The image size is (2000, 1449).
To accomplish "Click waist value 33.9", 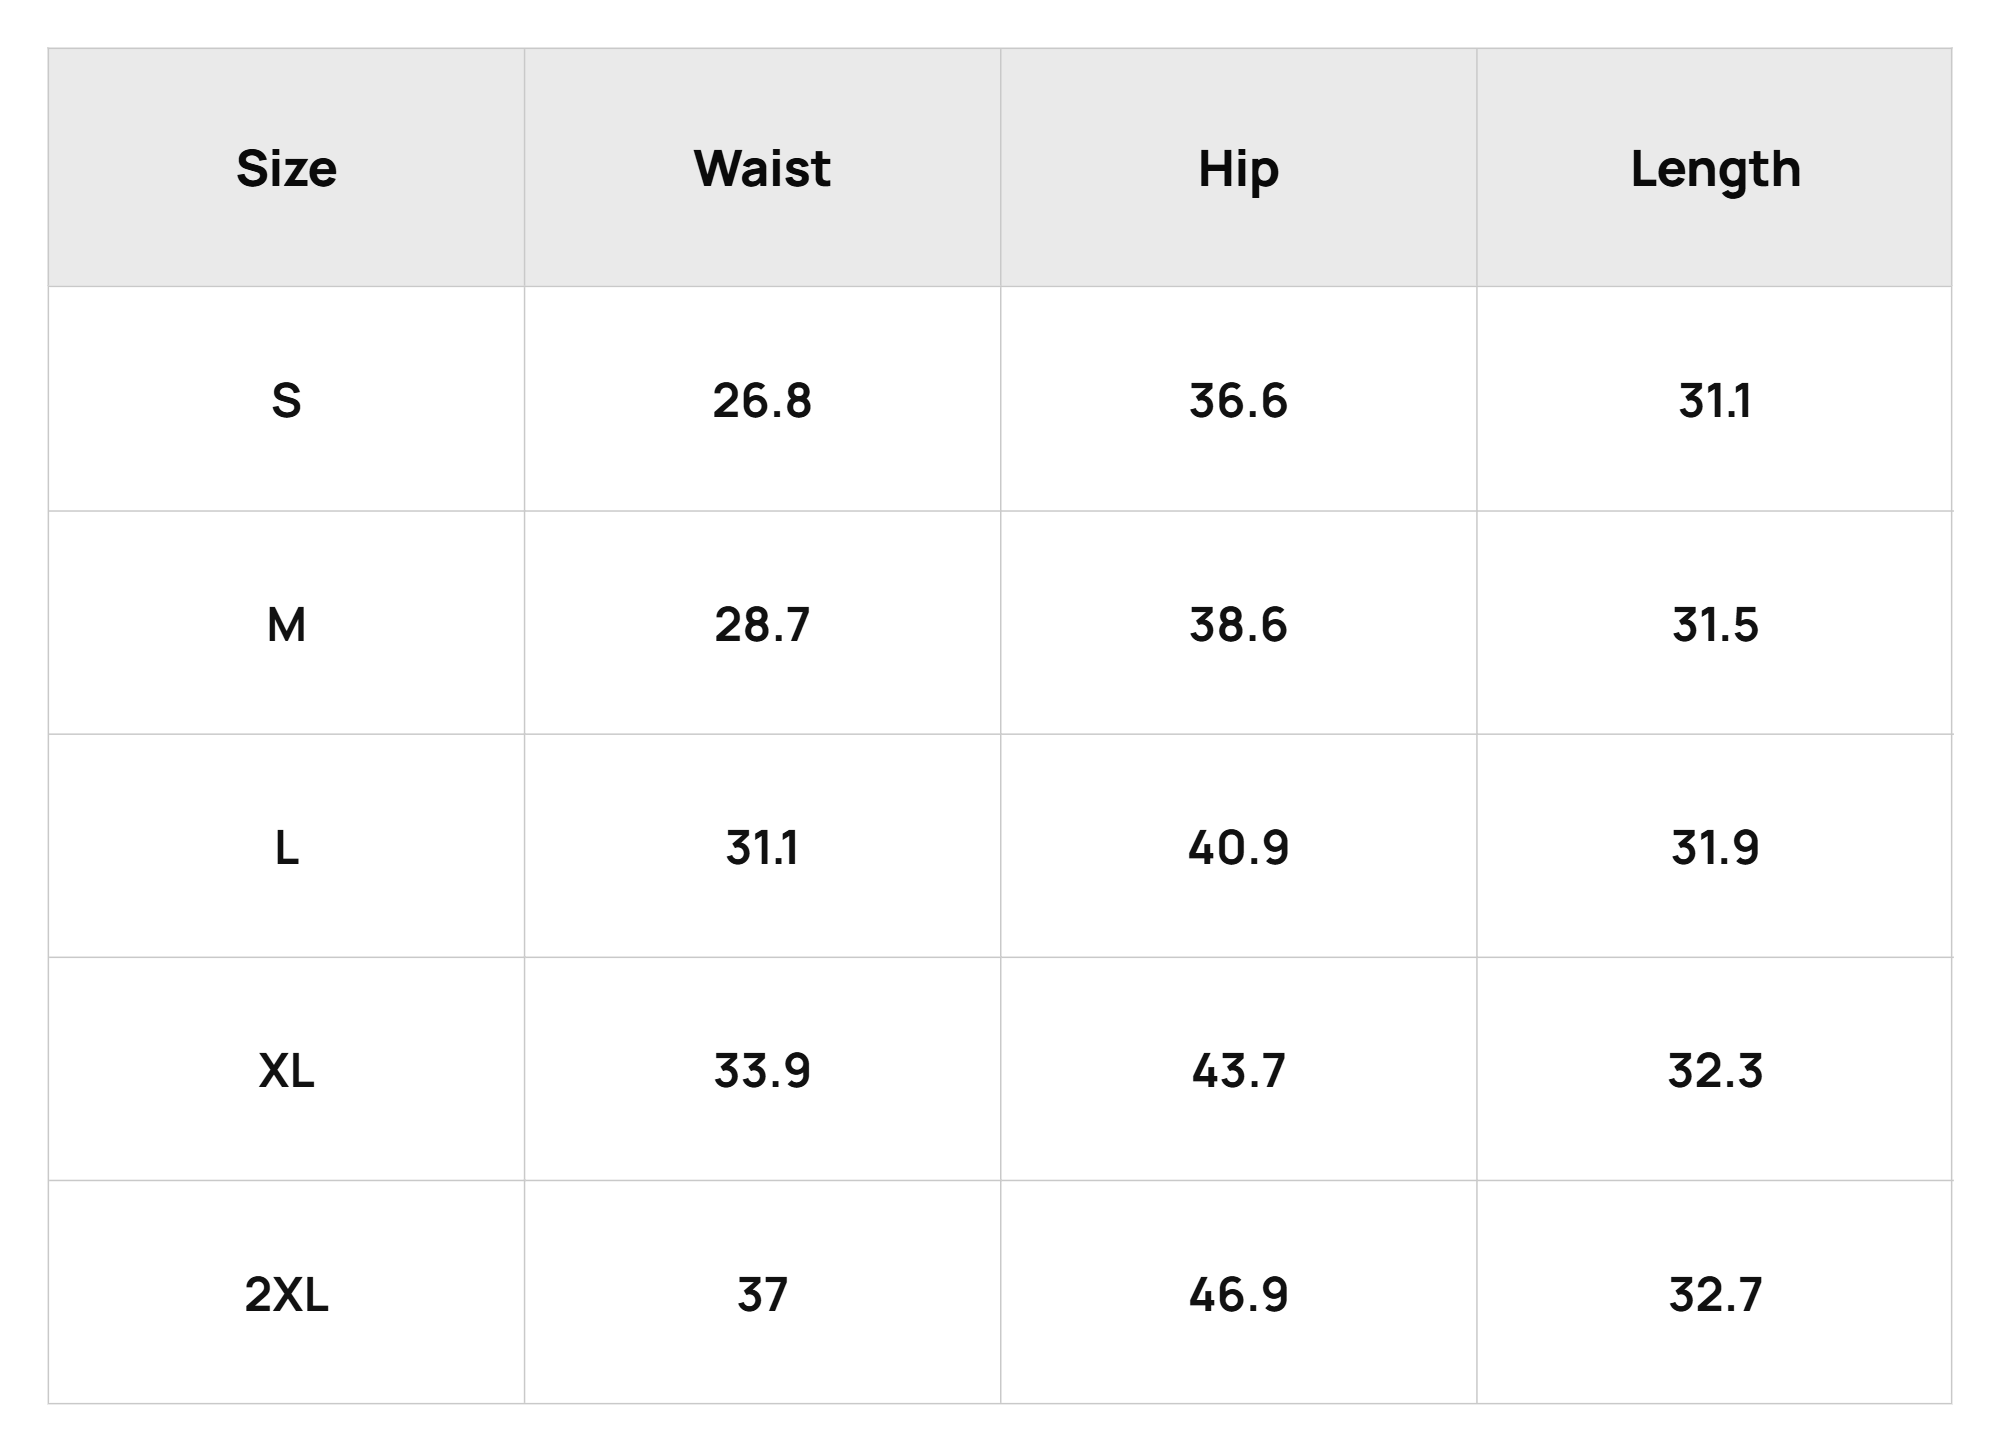I will pos(762,1070).
